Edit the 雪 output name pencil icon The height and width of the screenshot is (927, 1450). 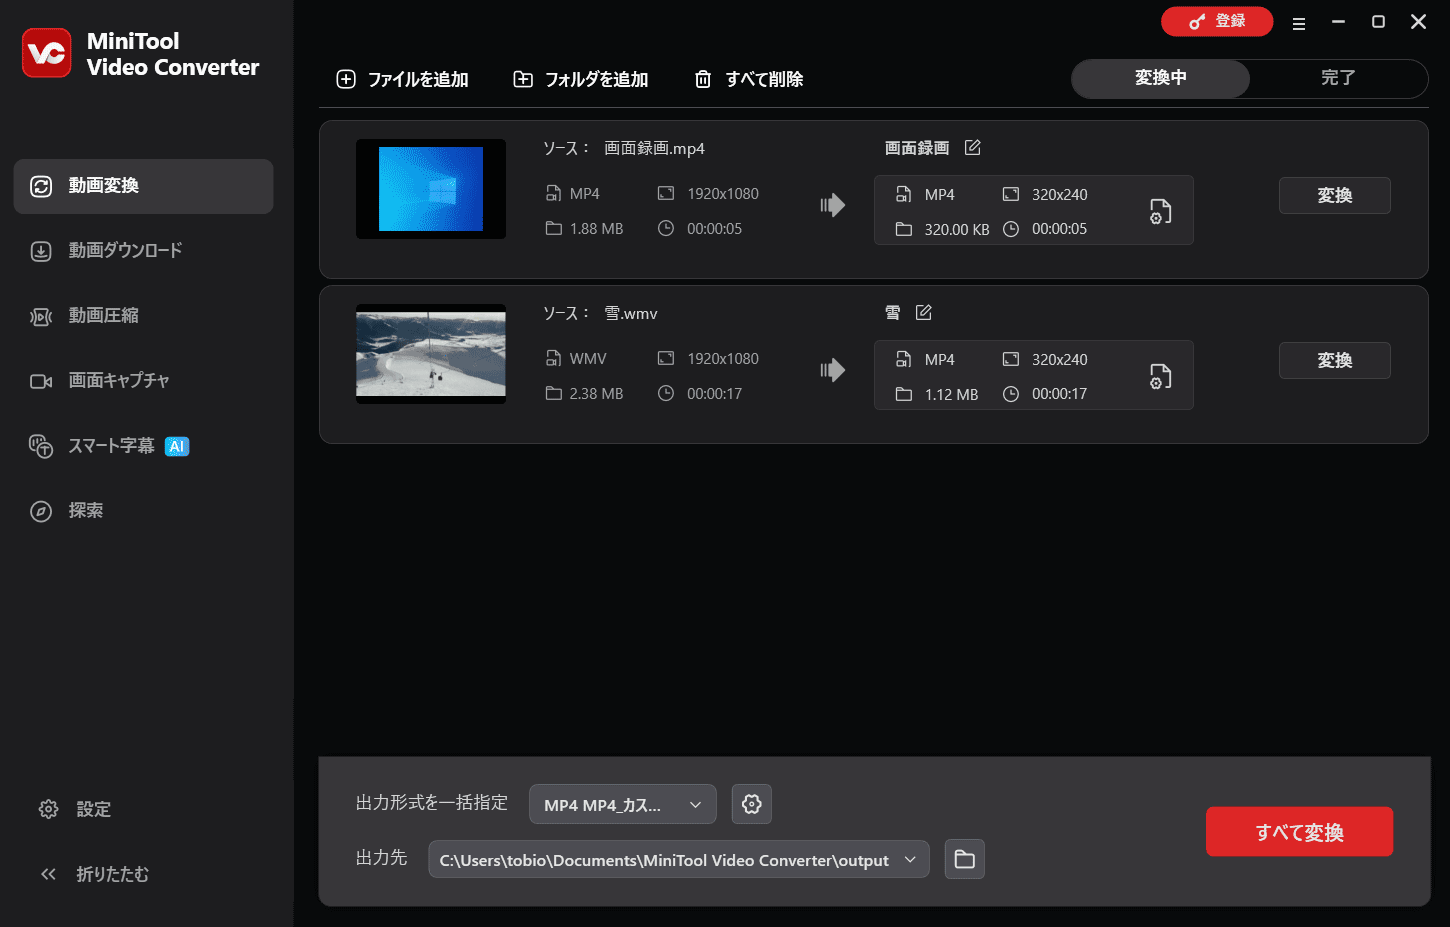923,312
